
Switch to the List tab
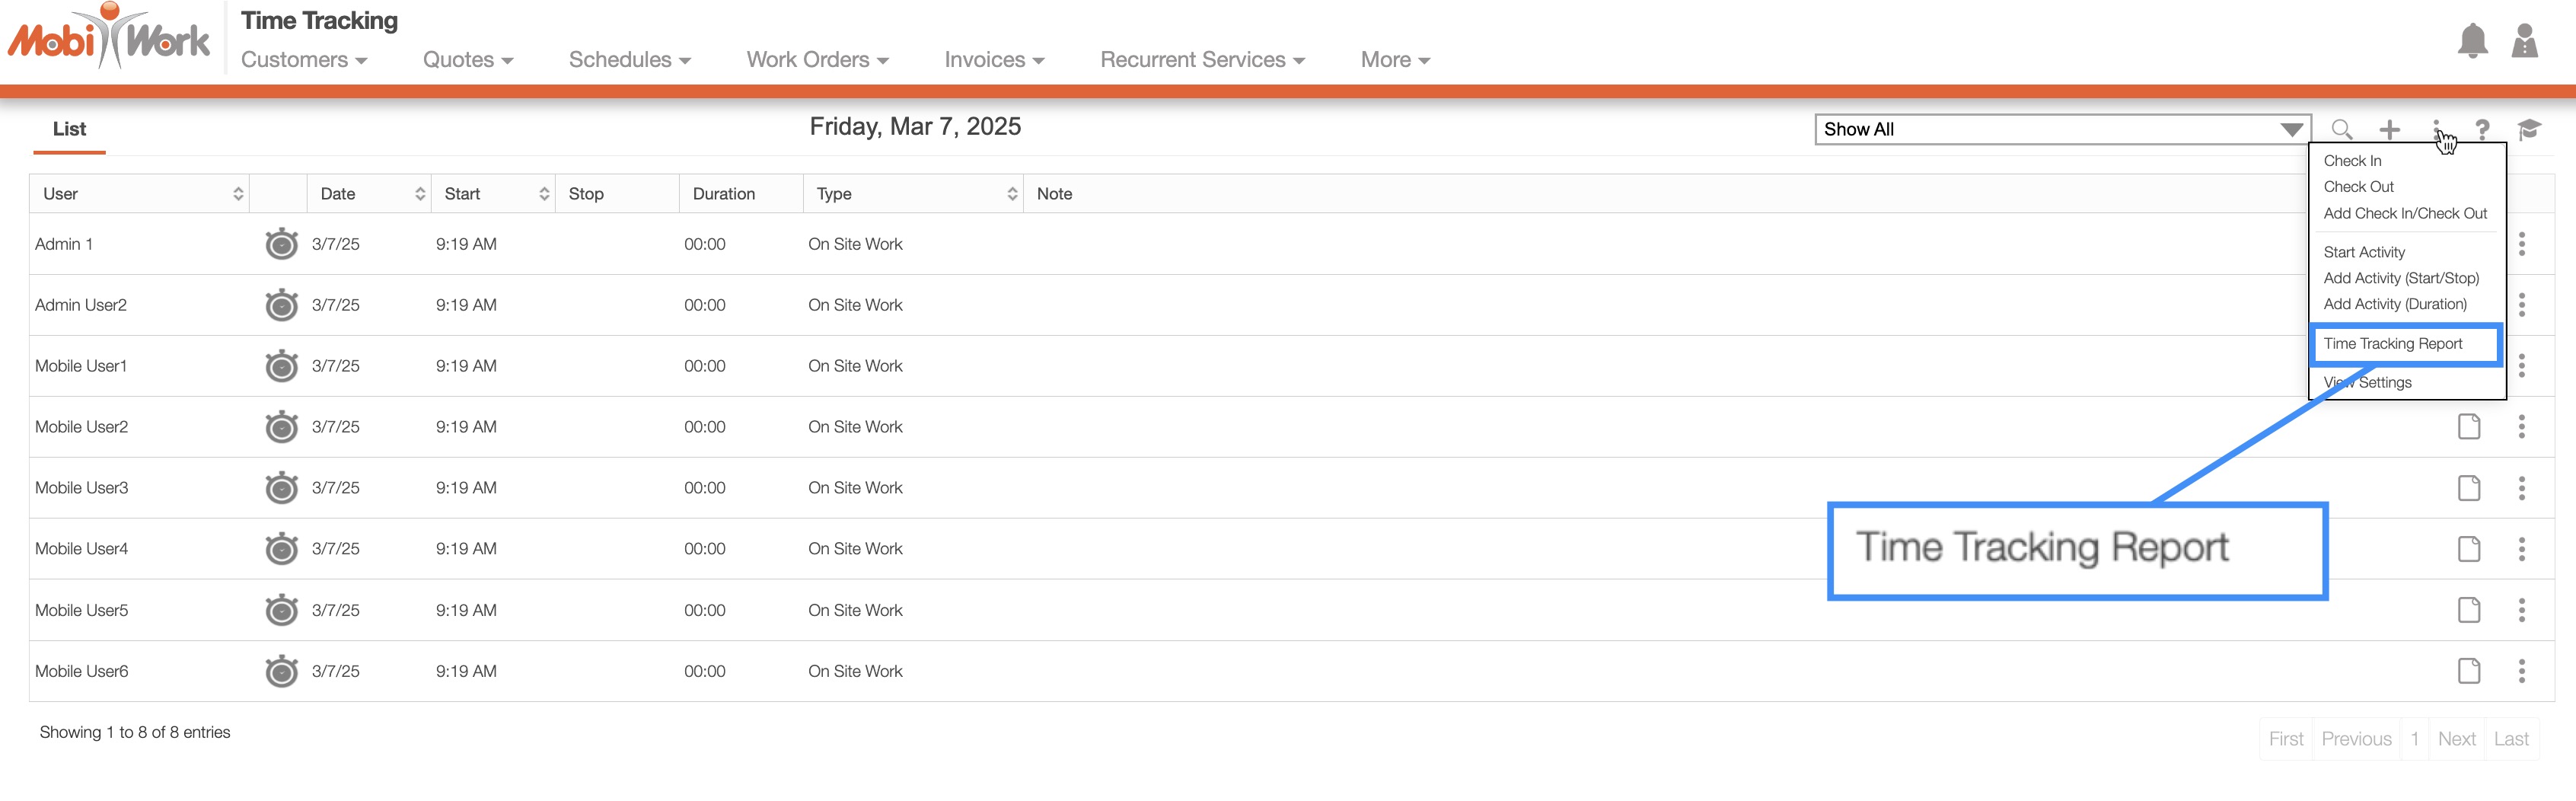click(69, 129)
